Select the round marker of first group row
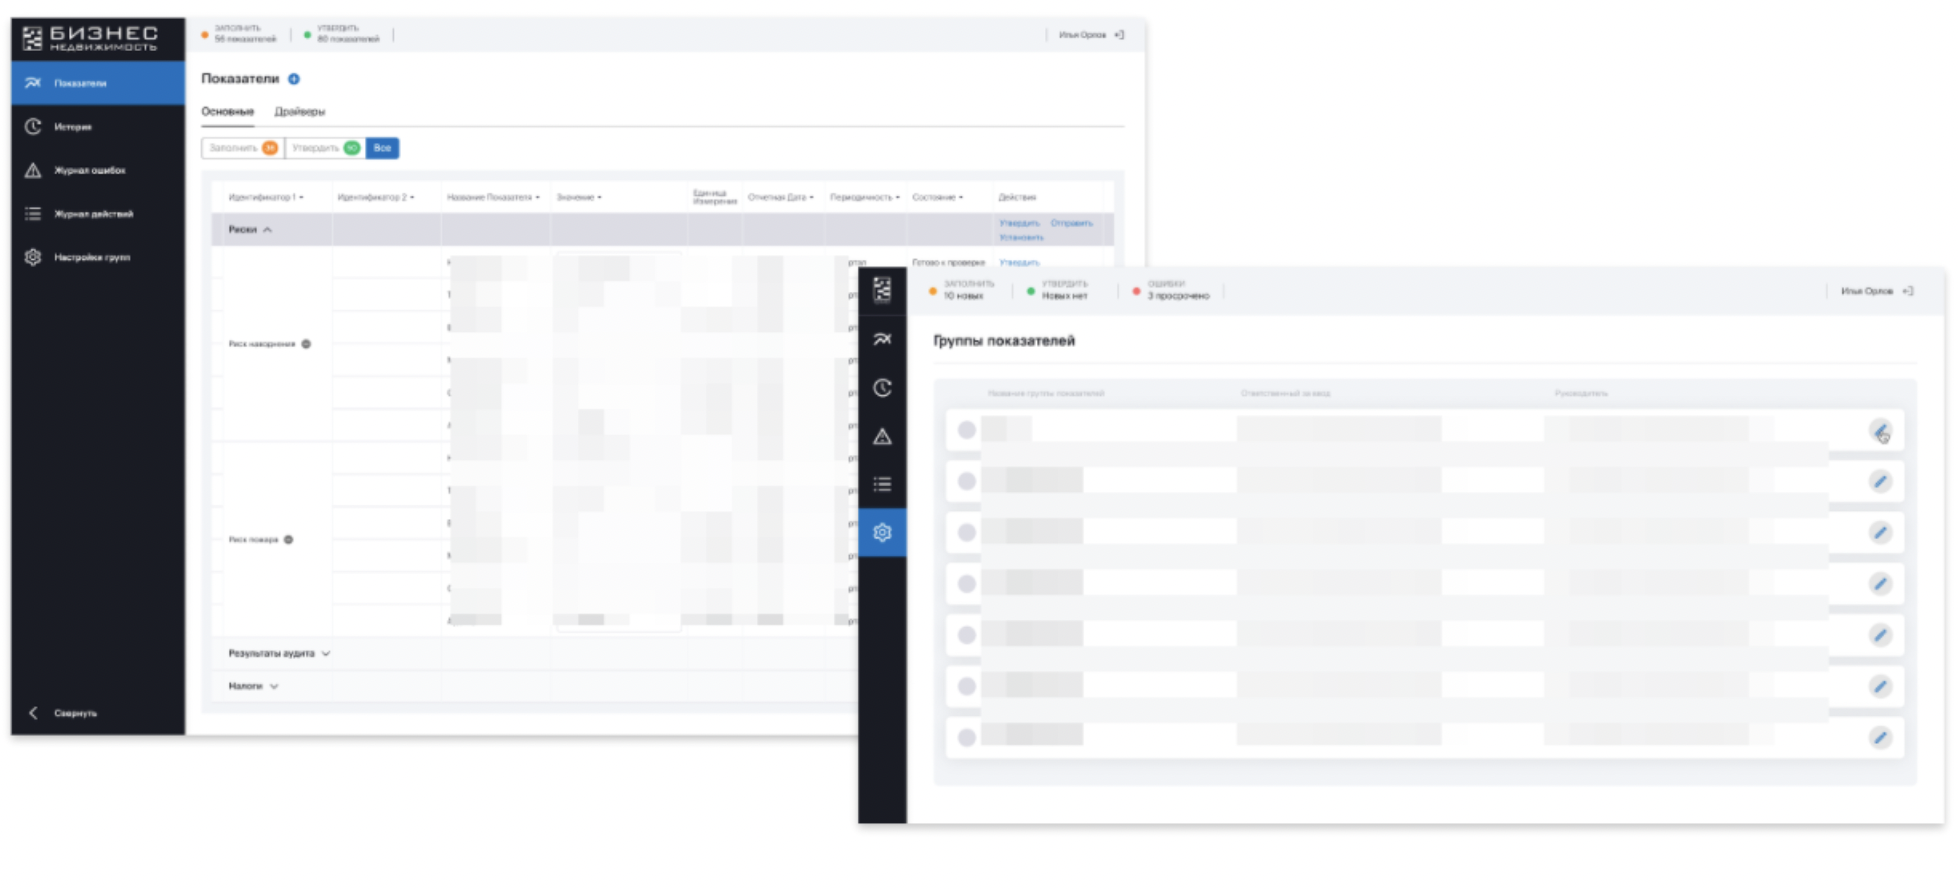Screen dimensions: 1958x889 [966, 430]
